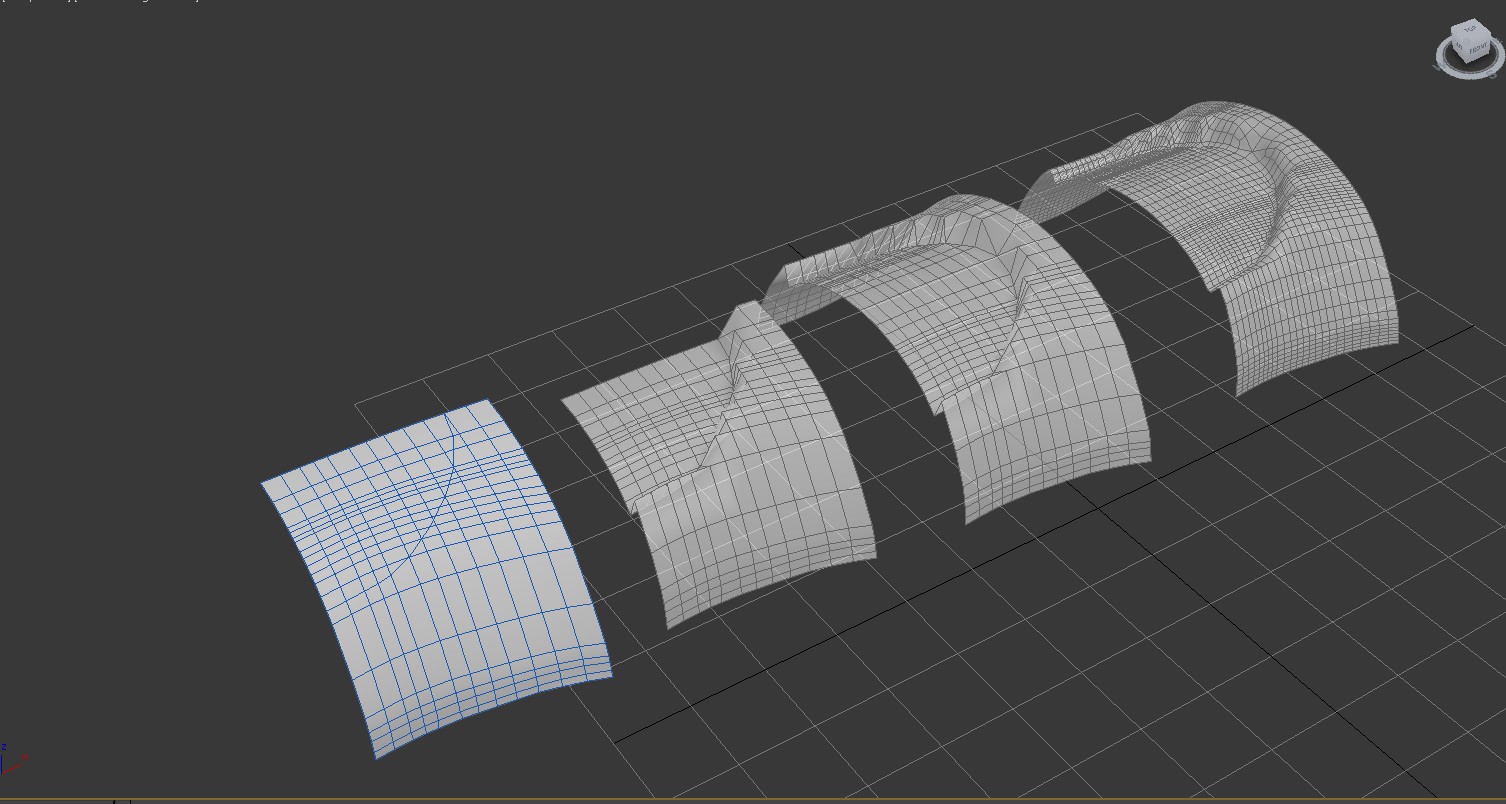Click the TOP face of the ViewCube

(x=1471, y=29)
